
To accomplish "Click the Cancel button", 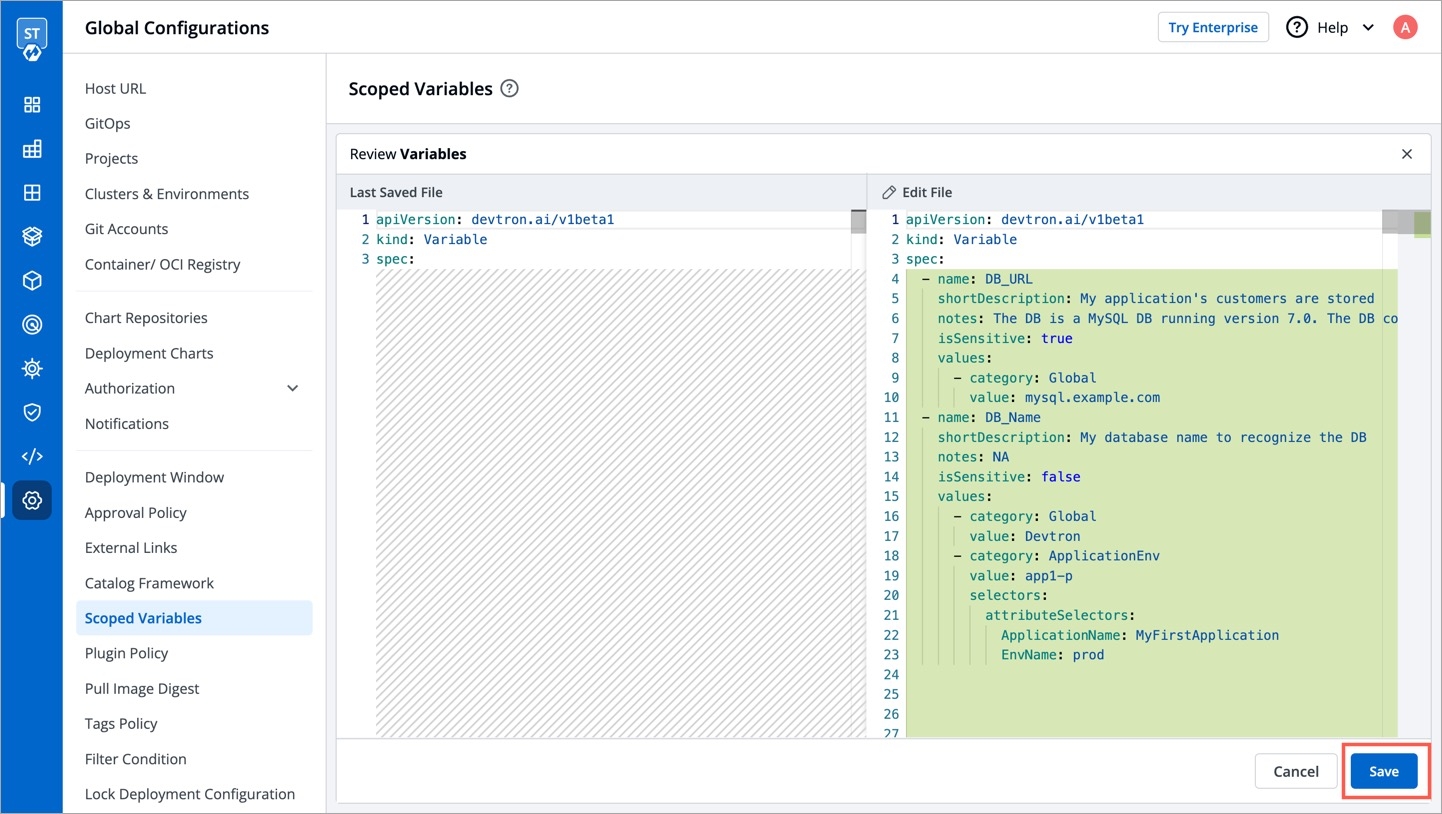I will [1295, 771].
